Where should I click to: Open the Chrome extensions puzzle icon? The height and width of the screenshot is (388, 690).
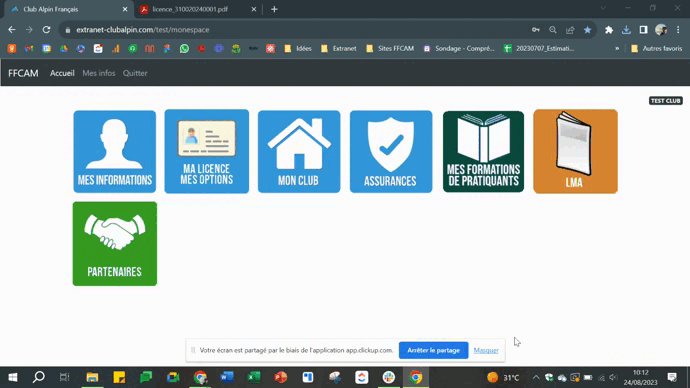click(x=609, y=30)
